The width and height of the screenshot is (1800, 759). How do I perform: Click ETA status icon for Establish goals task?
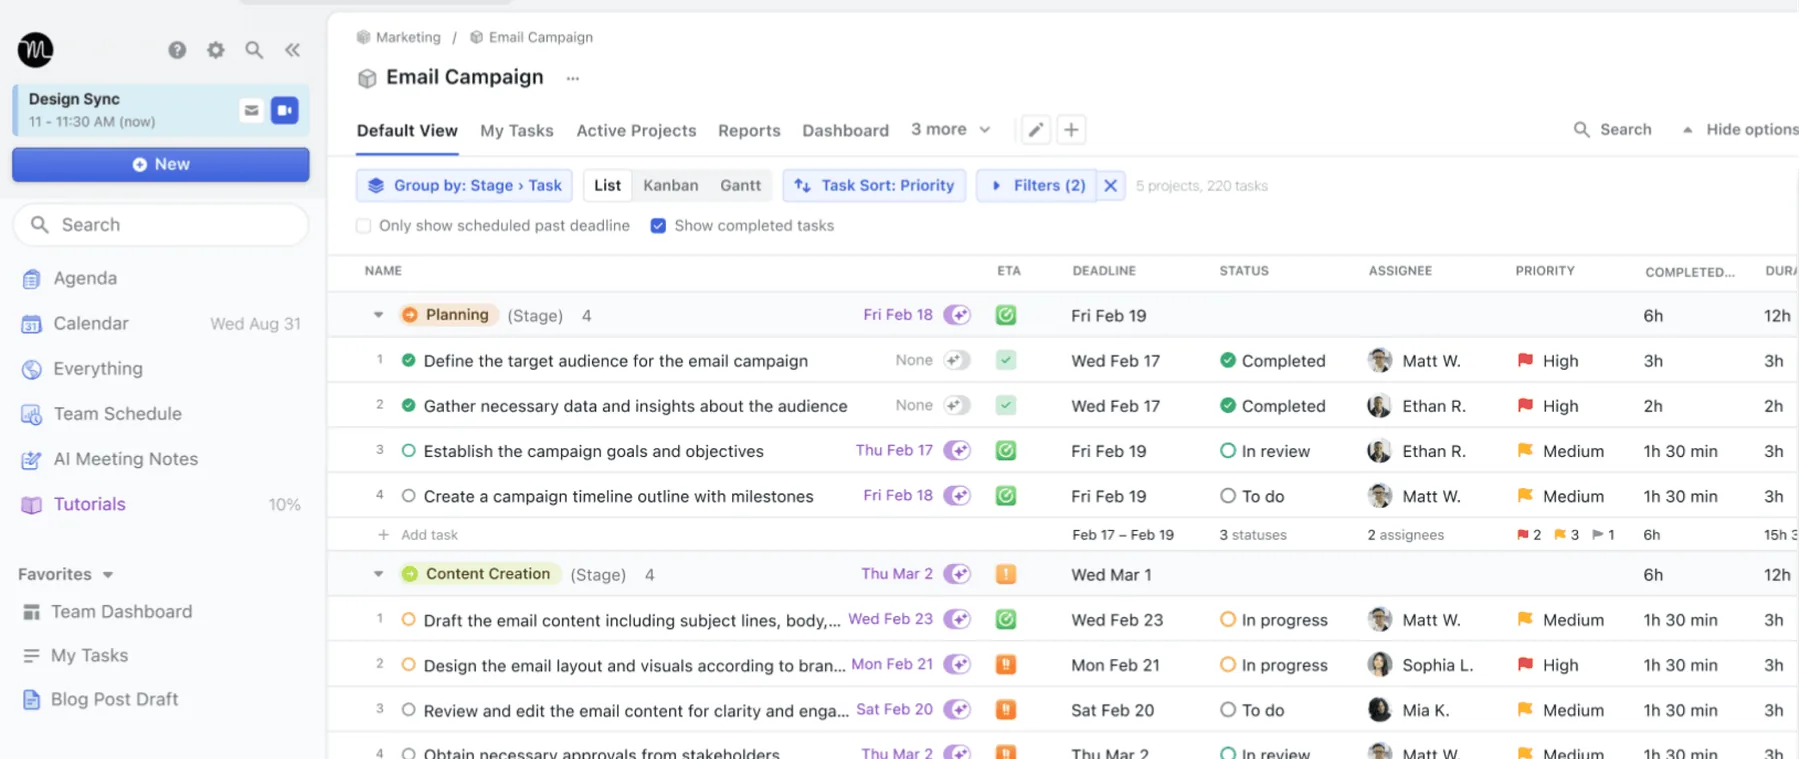(1006, 451)
